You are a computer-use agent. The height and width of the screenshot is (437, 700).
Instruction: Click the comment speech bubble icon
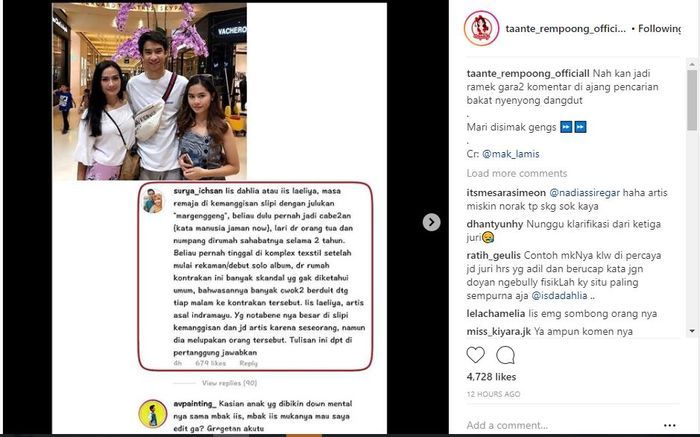pyautogui.click(x=505, y=355)
